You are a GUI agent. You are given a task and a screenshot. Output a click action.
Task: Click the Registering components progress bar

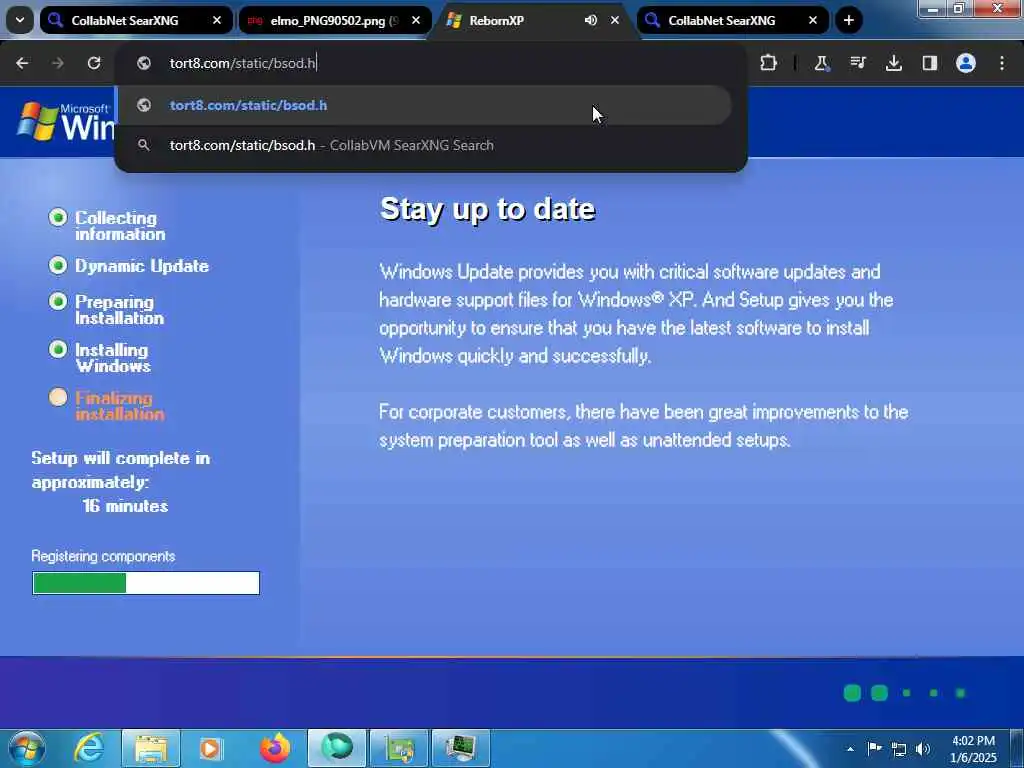146,583
